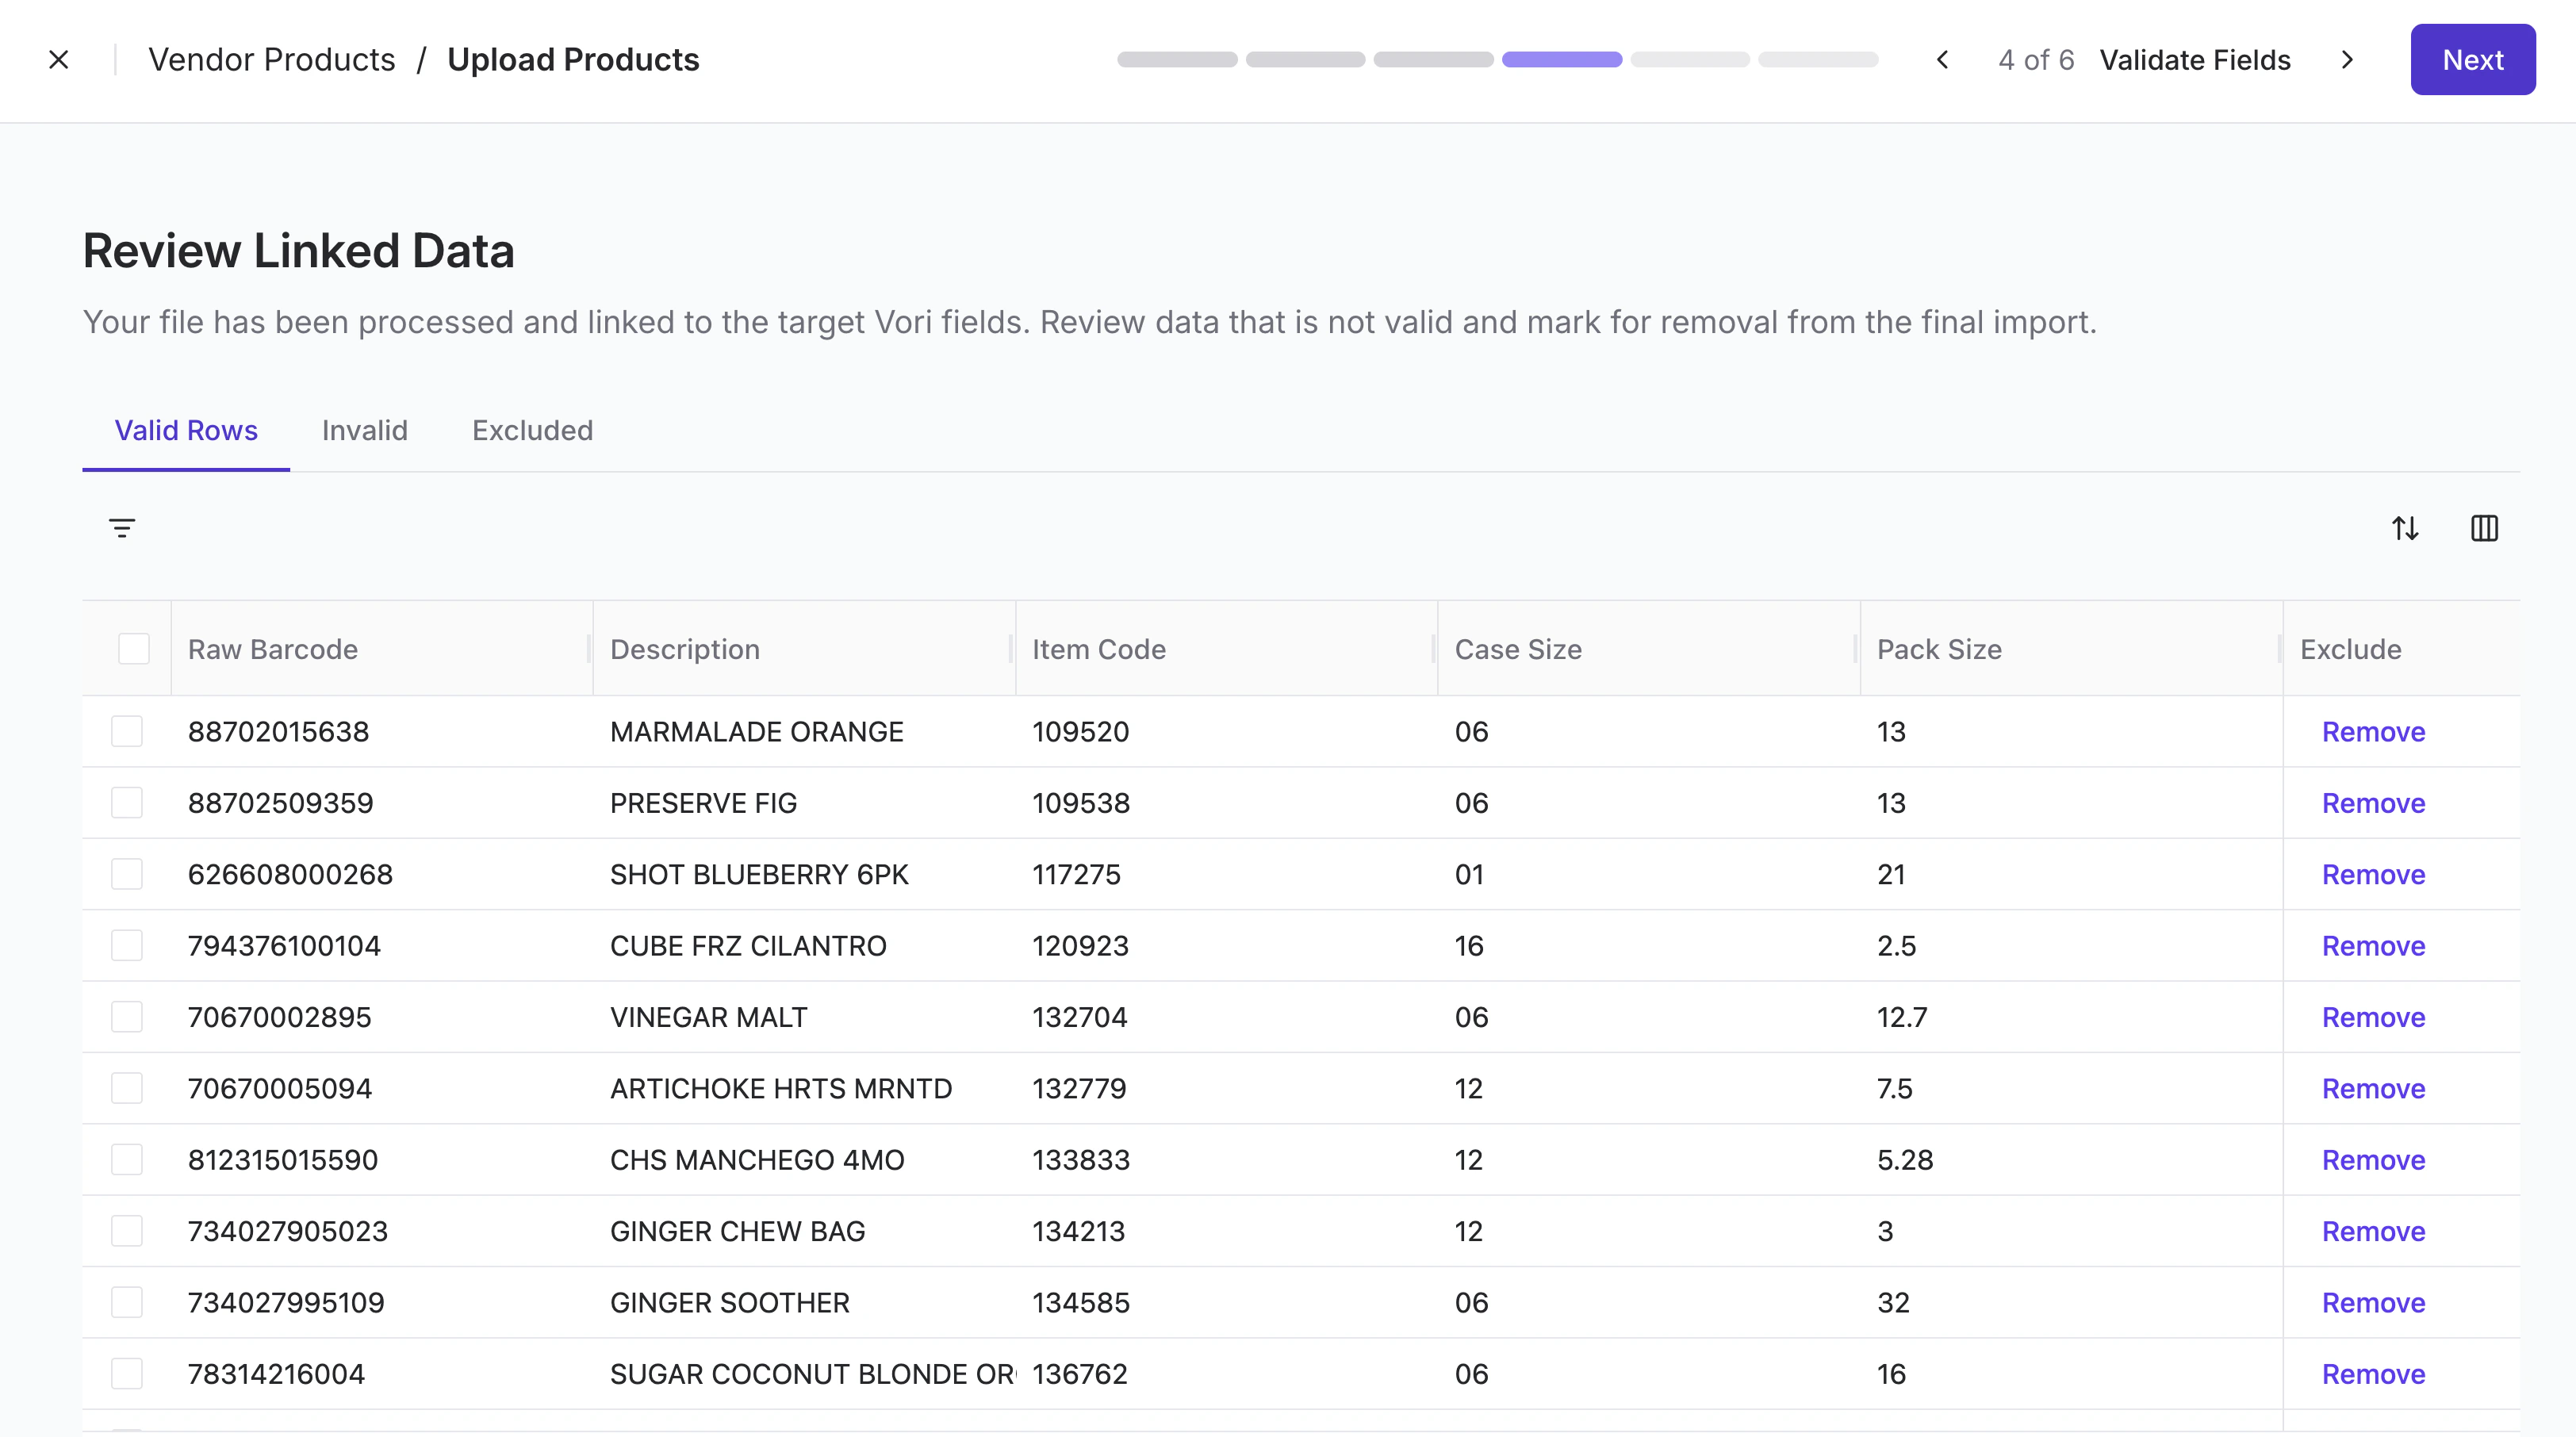This screenshot has width=2576, height=1437.
Task: Remove the PRESERVE FIG row
Action: [x=2373, y=803]
